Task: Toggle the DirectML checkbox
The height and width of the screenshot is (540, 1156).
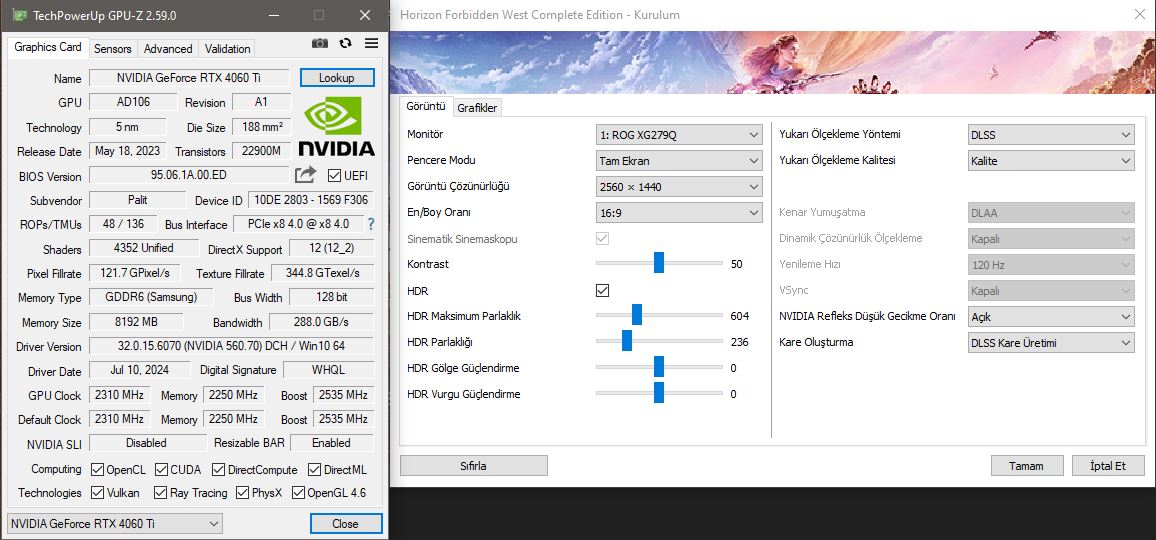Action: tap(314, 469)
